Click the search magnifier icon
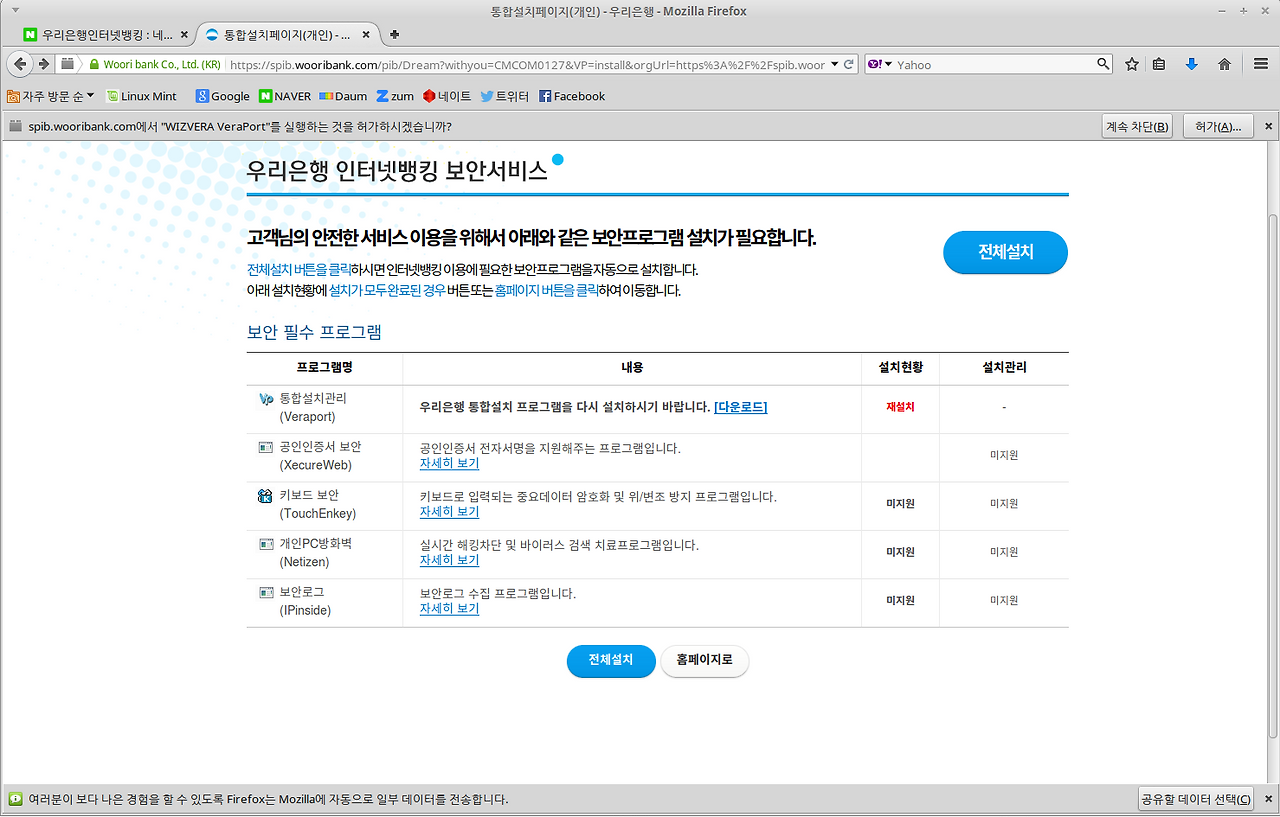 pos(1103,64)
